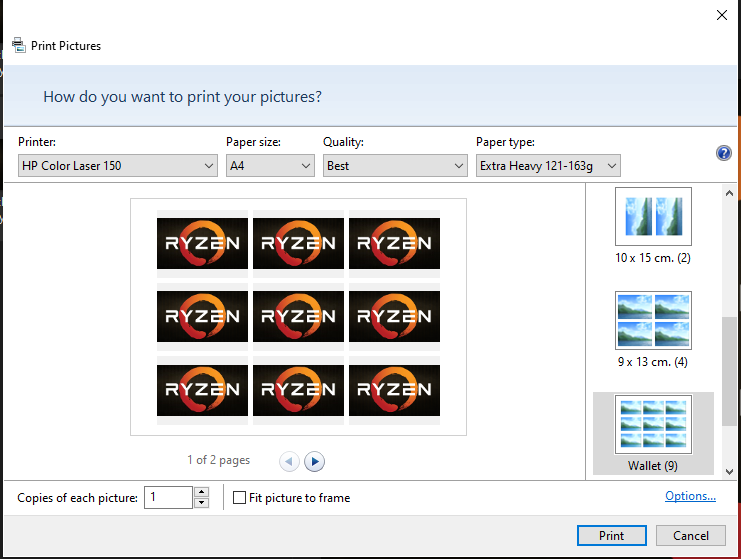Open the Options... link
Screen dimensions: 741x559
coord(690,497)
